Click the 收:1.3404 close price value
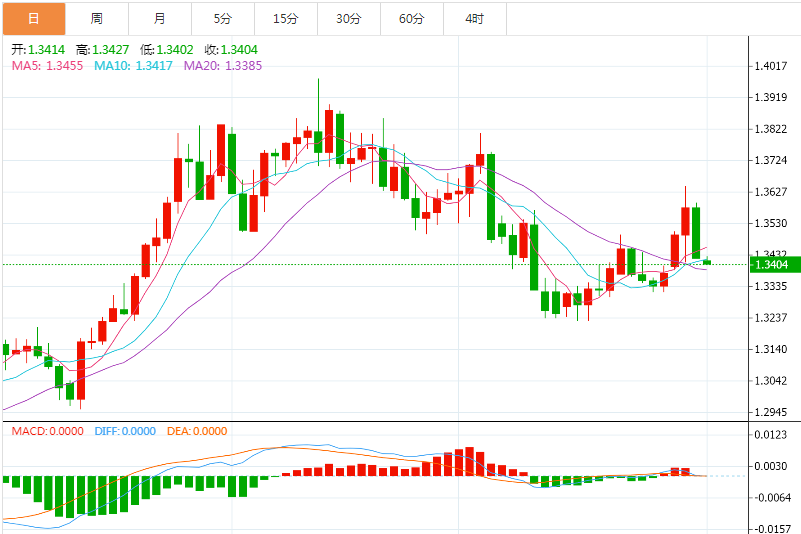Viewport: 801px width, 534px height. point(231,50)
